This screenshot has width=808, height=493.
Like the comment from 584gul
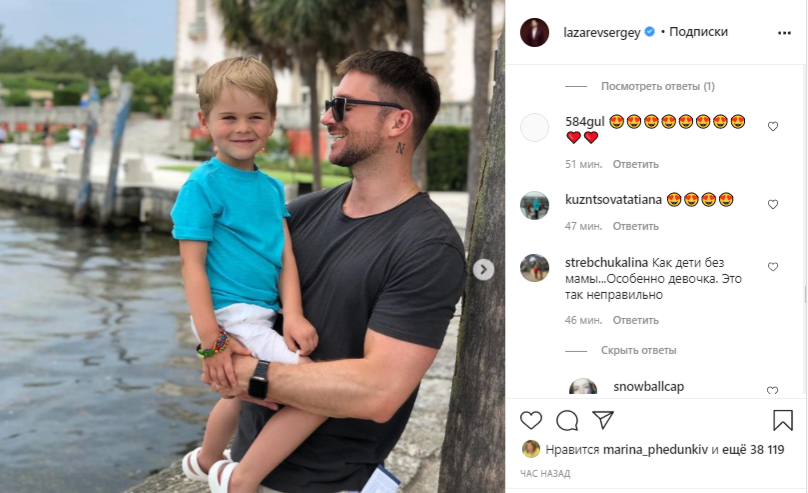[773, 126]
